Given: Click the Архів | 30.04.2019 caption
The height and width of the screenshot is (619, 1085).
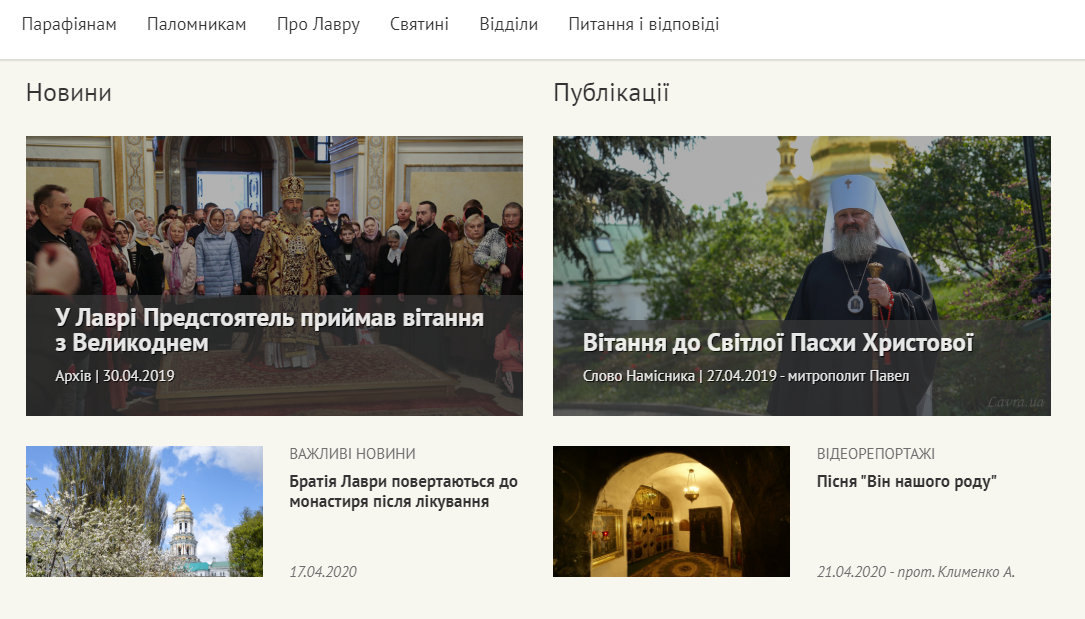Looking at the screenshot, I should [x=115, y=376].
